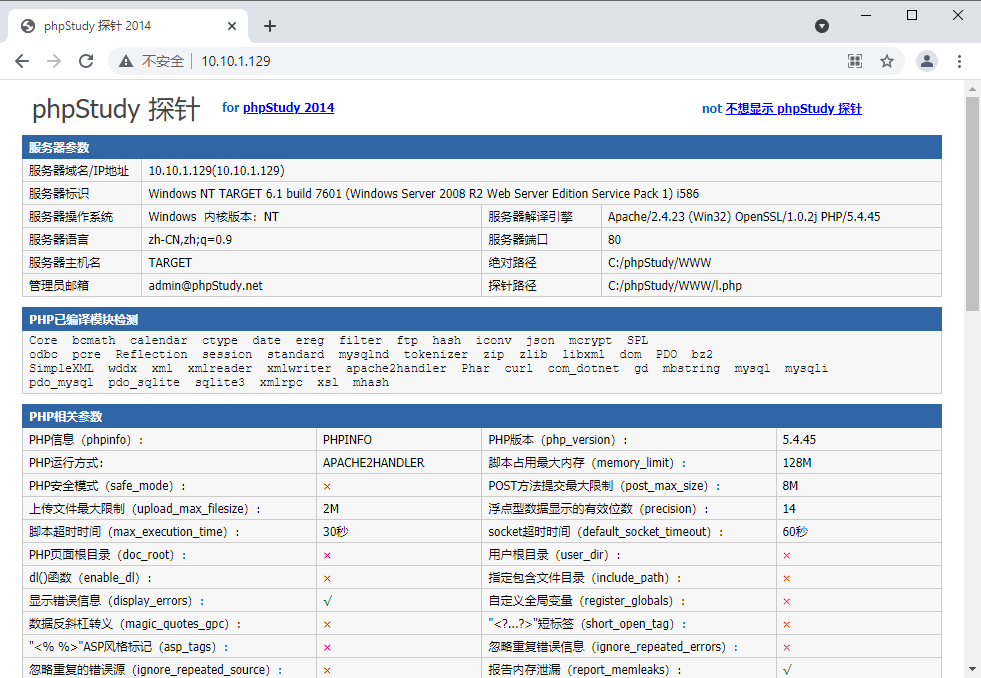Click the post_max_size value 8M
This screenshot has width=981, height=678.
[790, 486]
